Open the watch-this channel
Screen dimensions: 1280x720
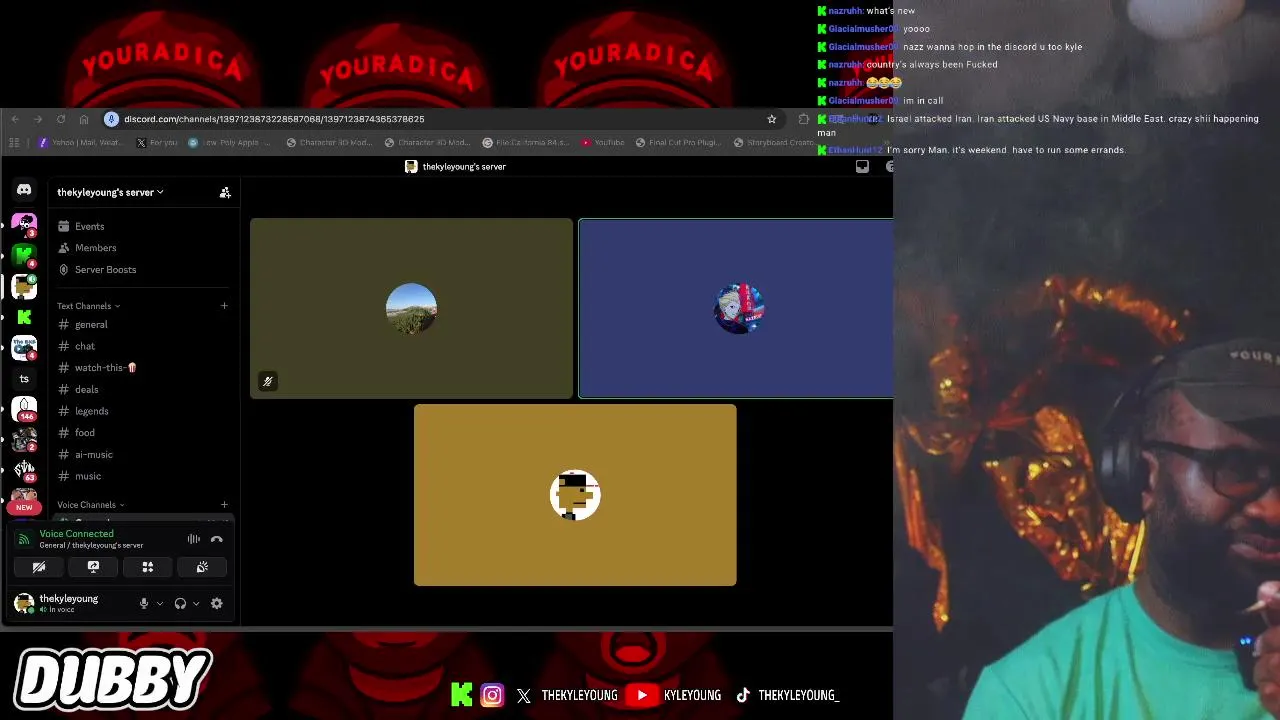(143, 368)
